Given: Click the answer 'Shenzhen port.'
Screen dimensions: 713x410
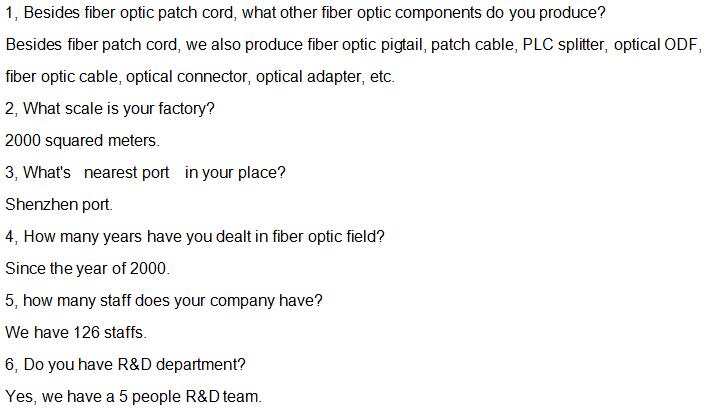Looking at the screenshot, I should tap(59, 205).
